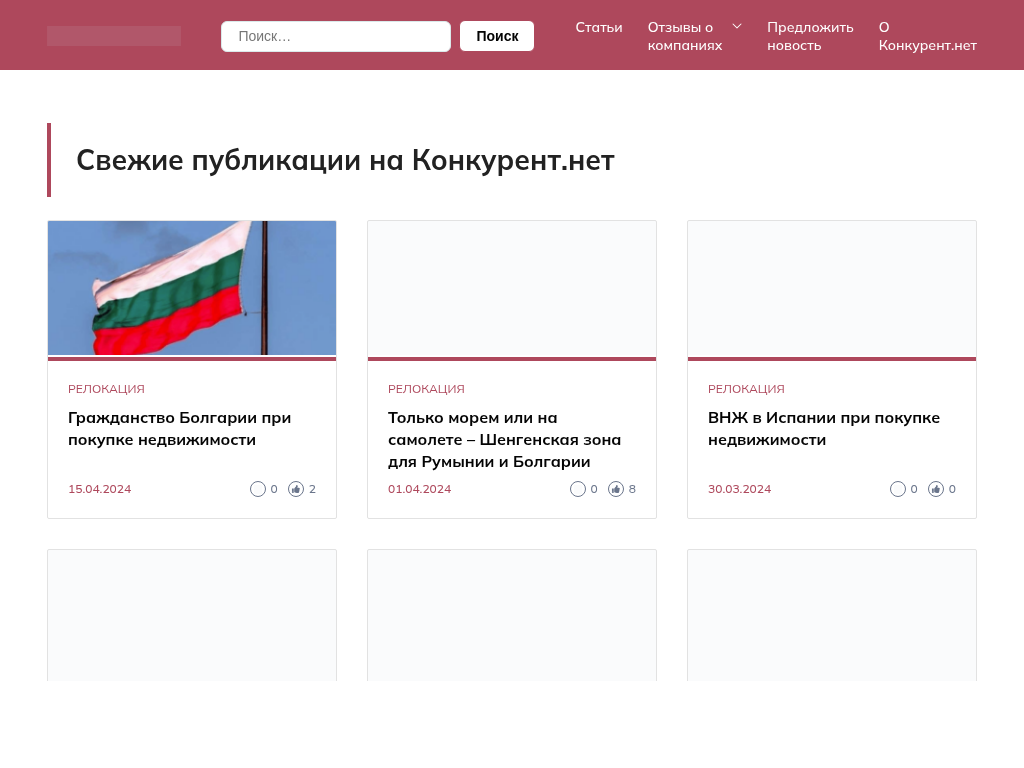Click date 15.04.2024 on Болгарии card

99,489
